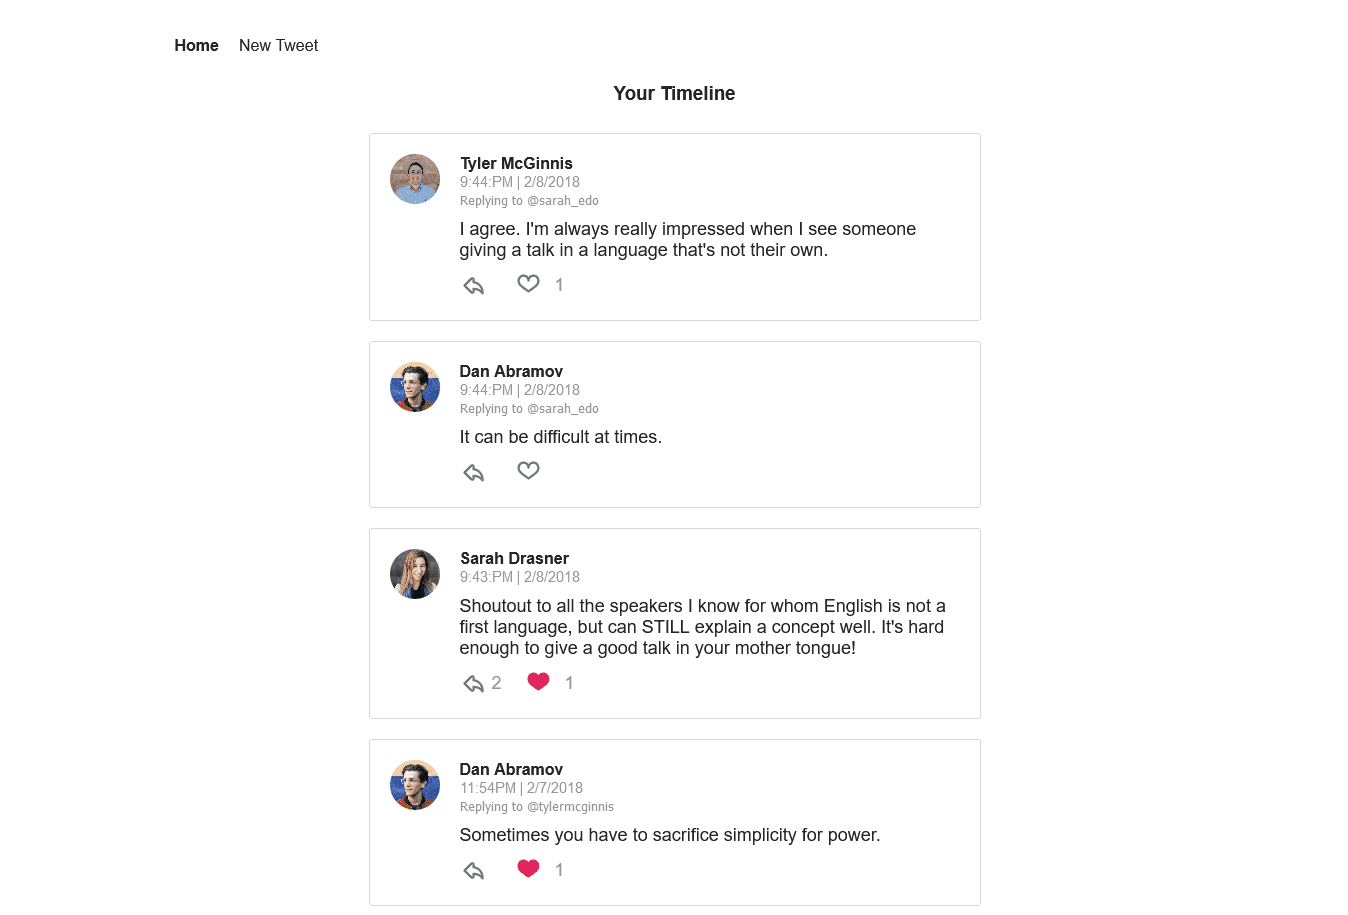
Task: Click the reply count on Sarah's tweet
Action: [x=496, y=682]
